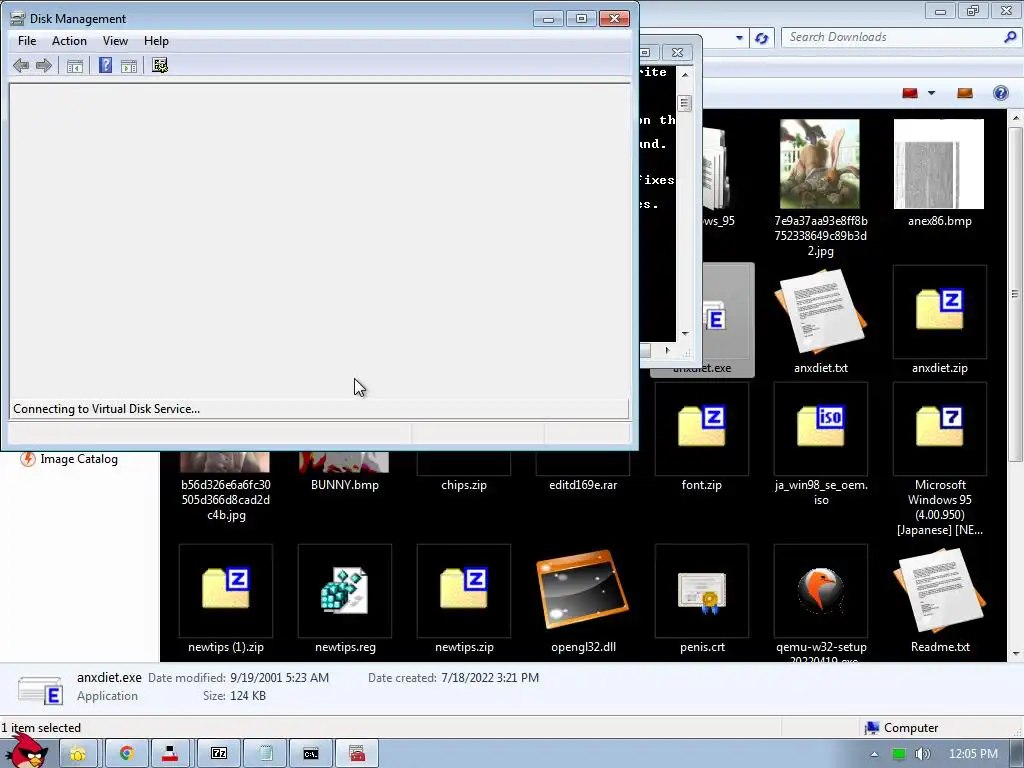
Task: Open the address bar history dropdown arrow
Action: point(739,38)
